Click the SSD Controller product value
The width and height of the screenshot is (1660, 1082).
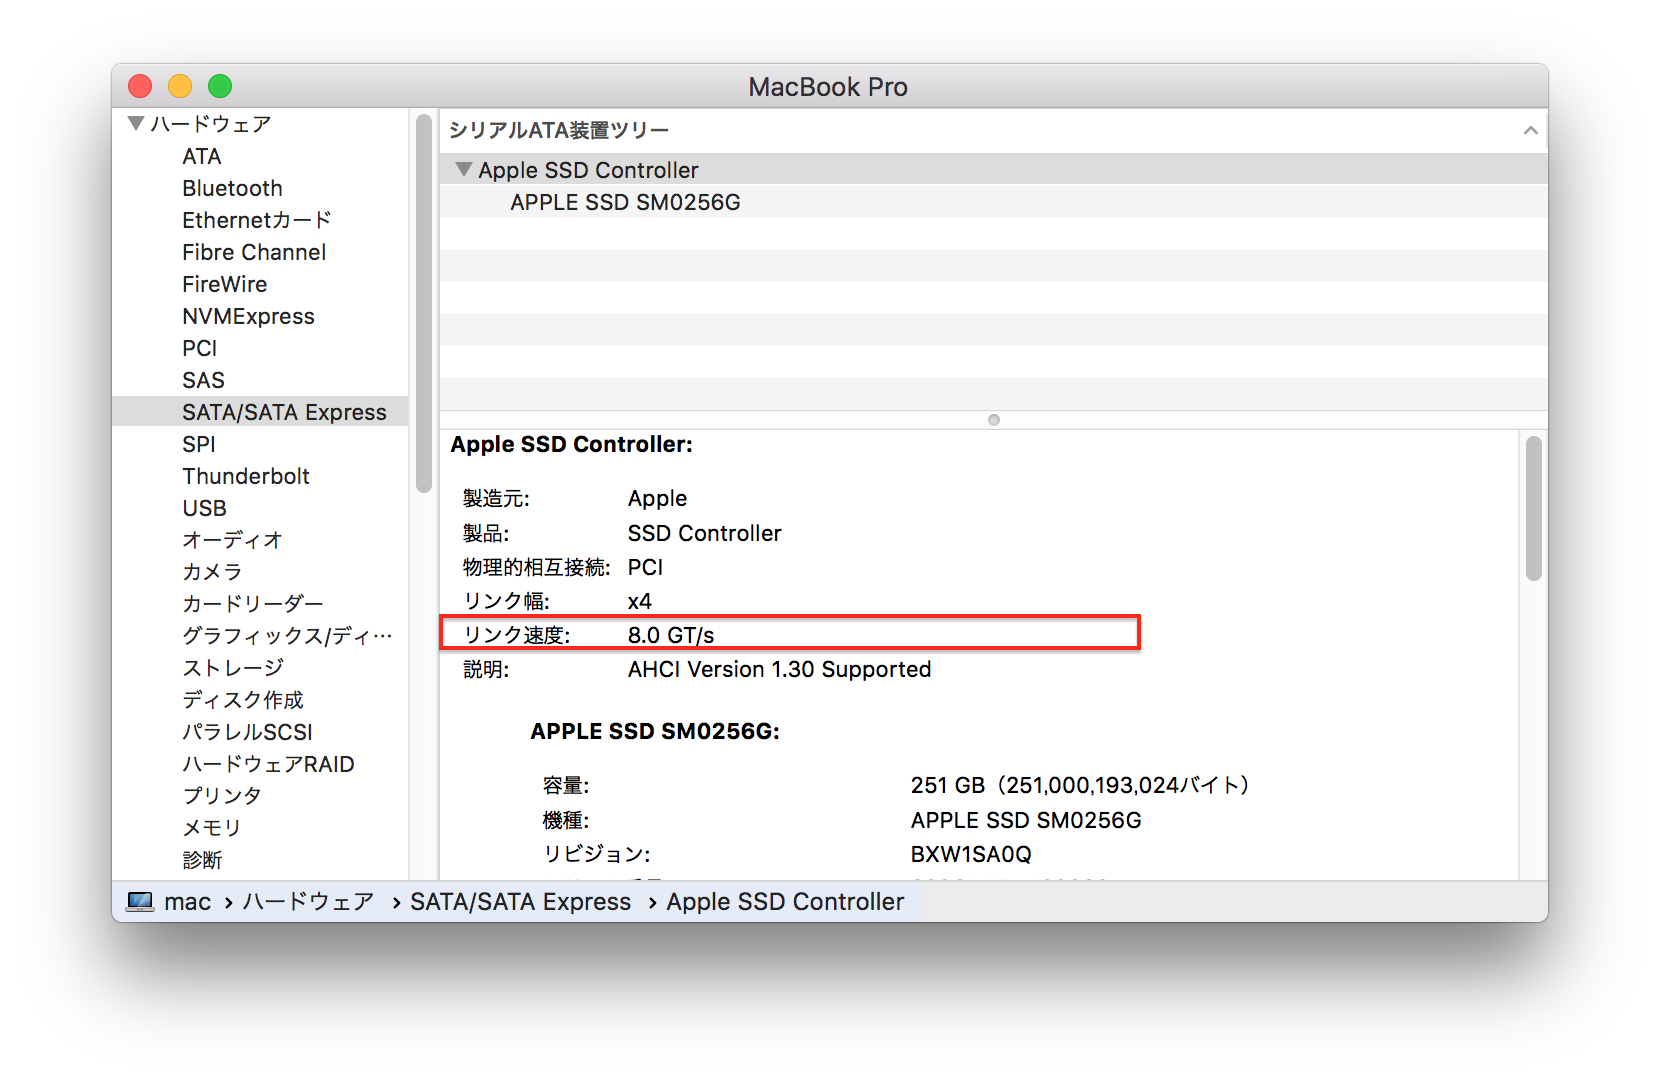tap(704, 533)
